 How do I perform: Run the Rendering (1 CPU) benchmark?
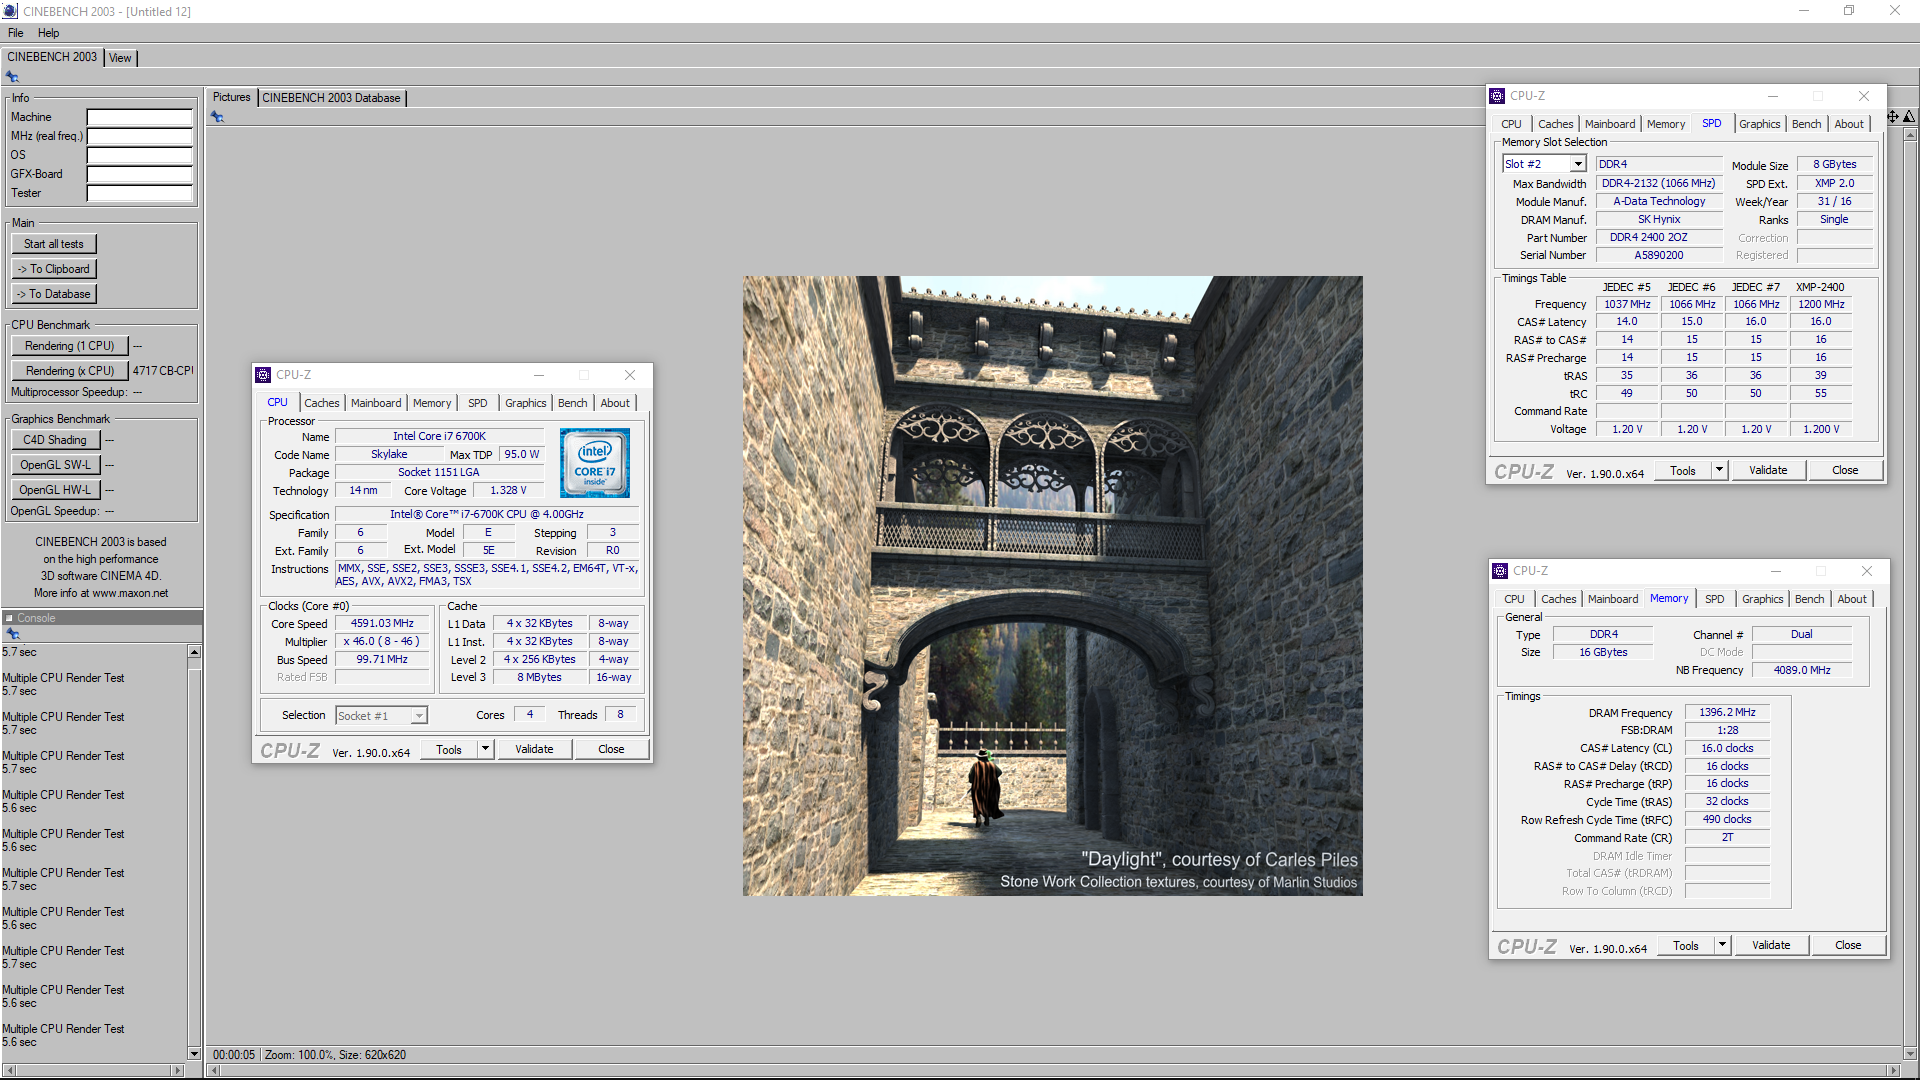pos(70,346)
